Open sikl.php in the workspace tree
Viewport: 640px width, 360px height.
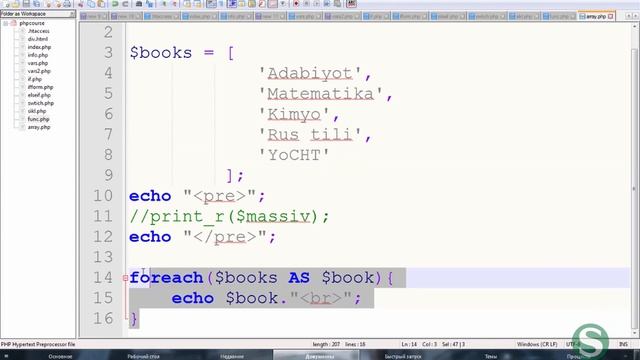click(37, 111)
